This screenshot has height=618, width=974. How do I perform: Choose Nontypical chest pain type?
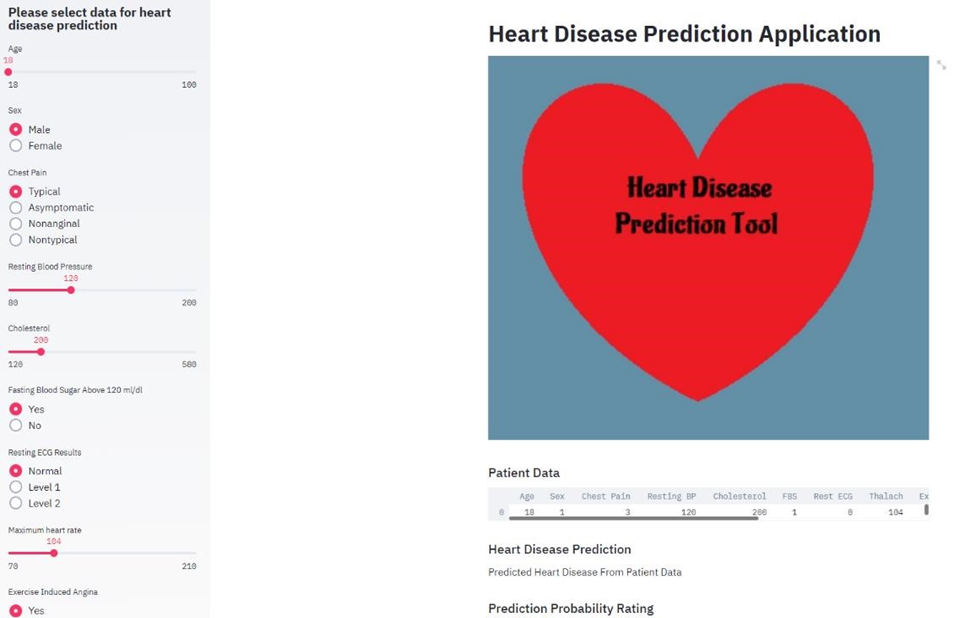[x=16, y=239]
